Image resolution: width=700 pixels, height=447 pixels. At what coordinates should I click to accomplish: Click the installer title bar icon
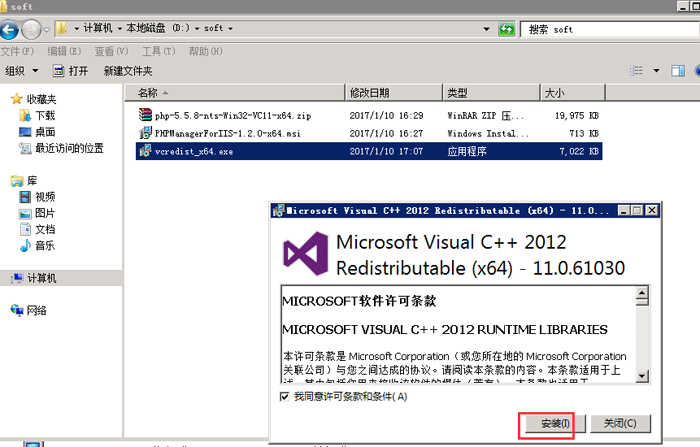coord(279,210)
